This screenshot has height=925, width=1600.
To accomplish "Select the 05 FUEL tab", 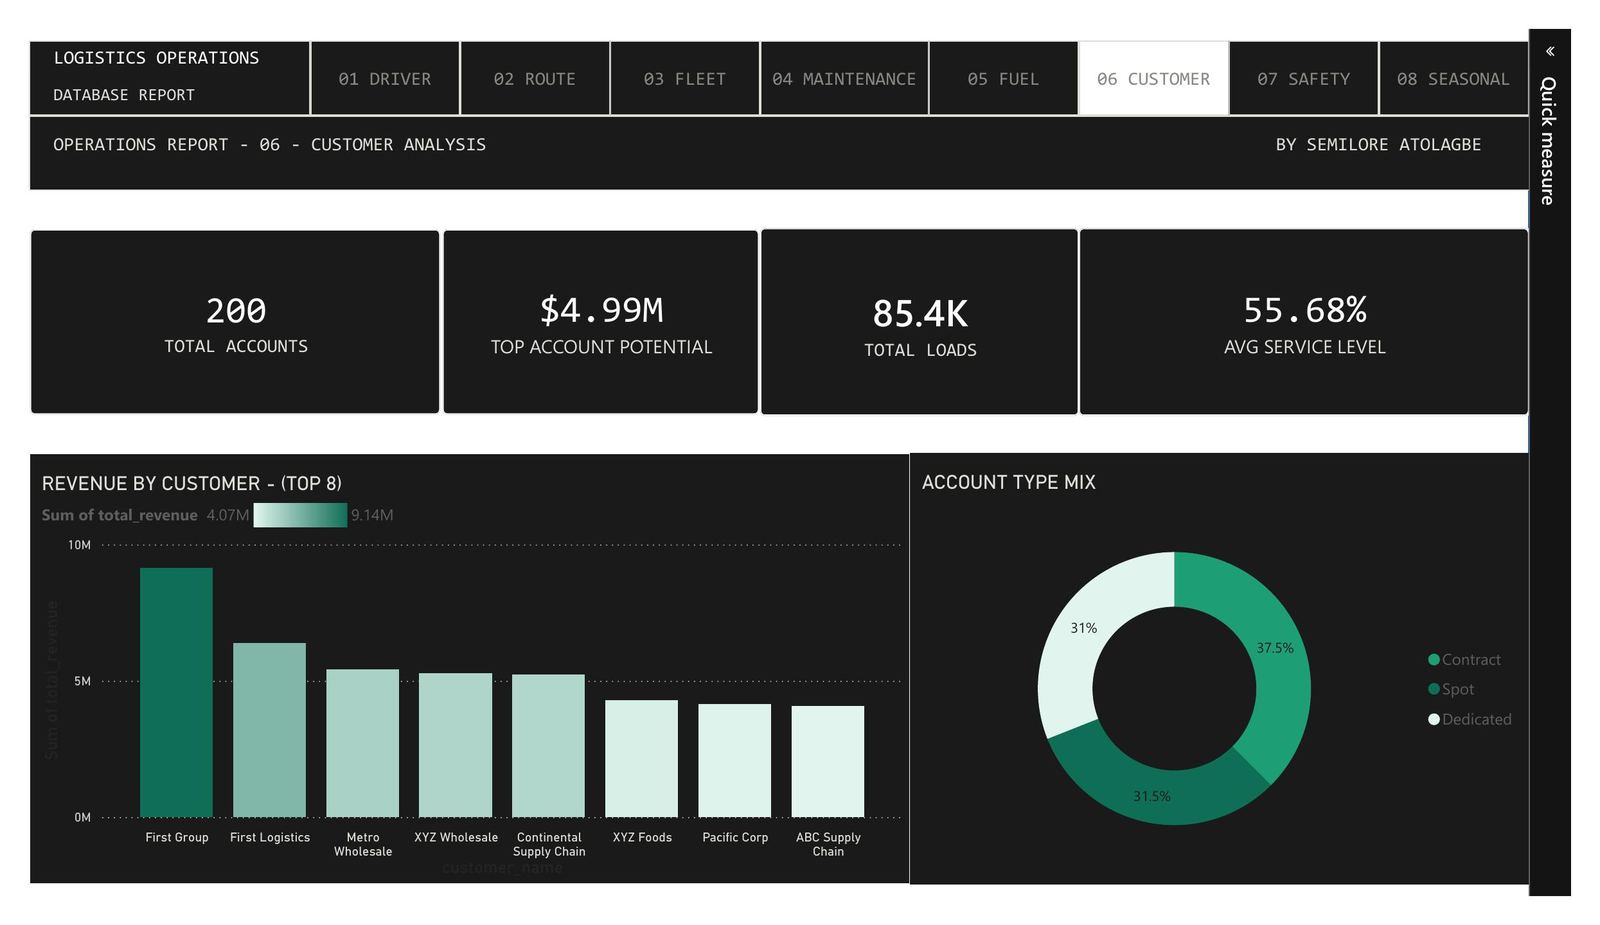I will [x=1003, y=79].
